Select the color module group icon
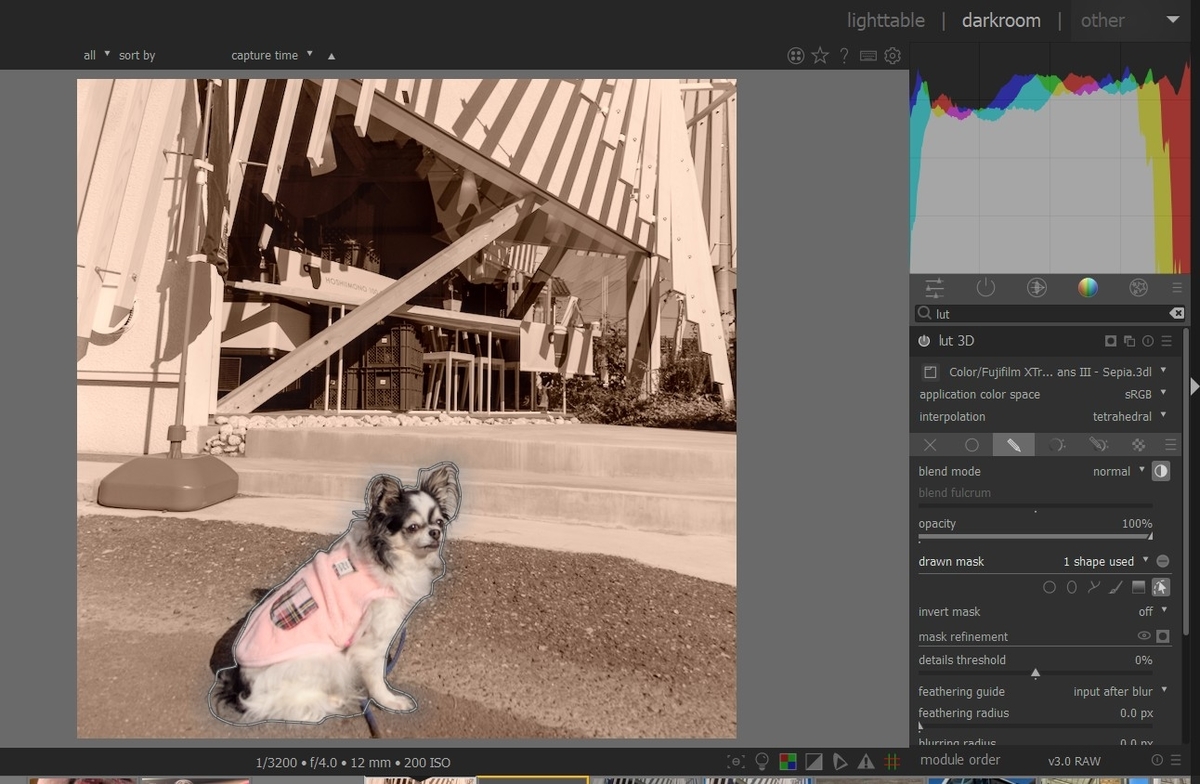 [x=1087, y=288]
